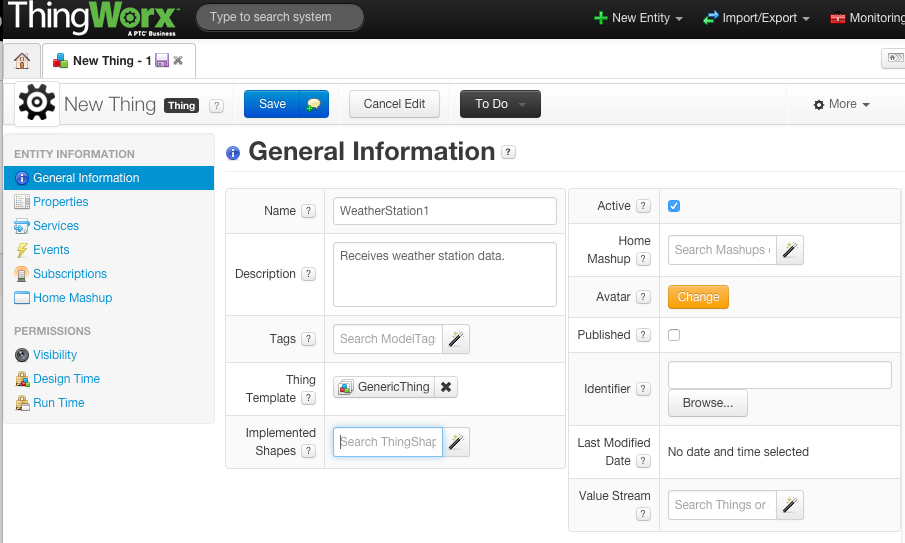Screen dimensions: 905x543
Task: Open the New Entity dropdown
Action: (x=638, y=18)
